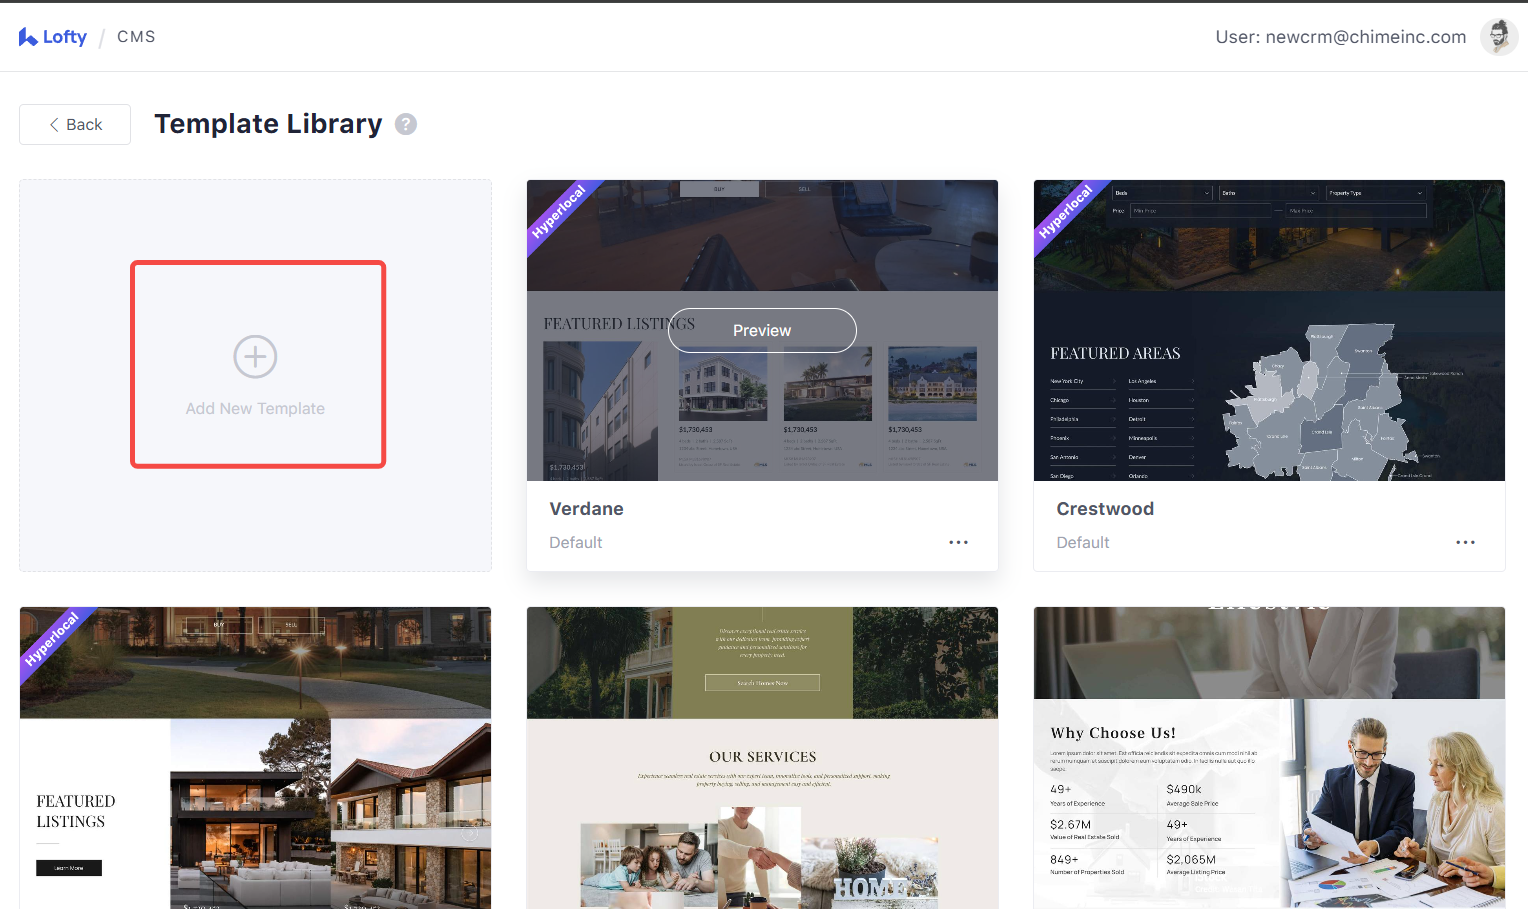Viewport: 1528px width, 909px height.
Task: Open the Verdane more options menu
Action: [x=958, y=542]
